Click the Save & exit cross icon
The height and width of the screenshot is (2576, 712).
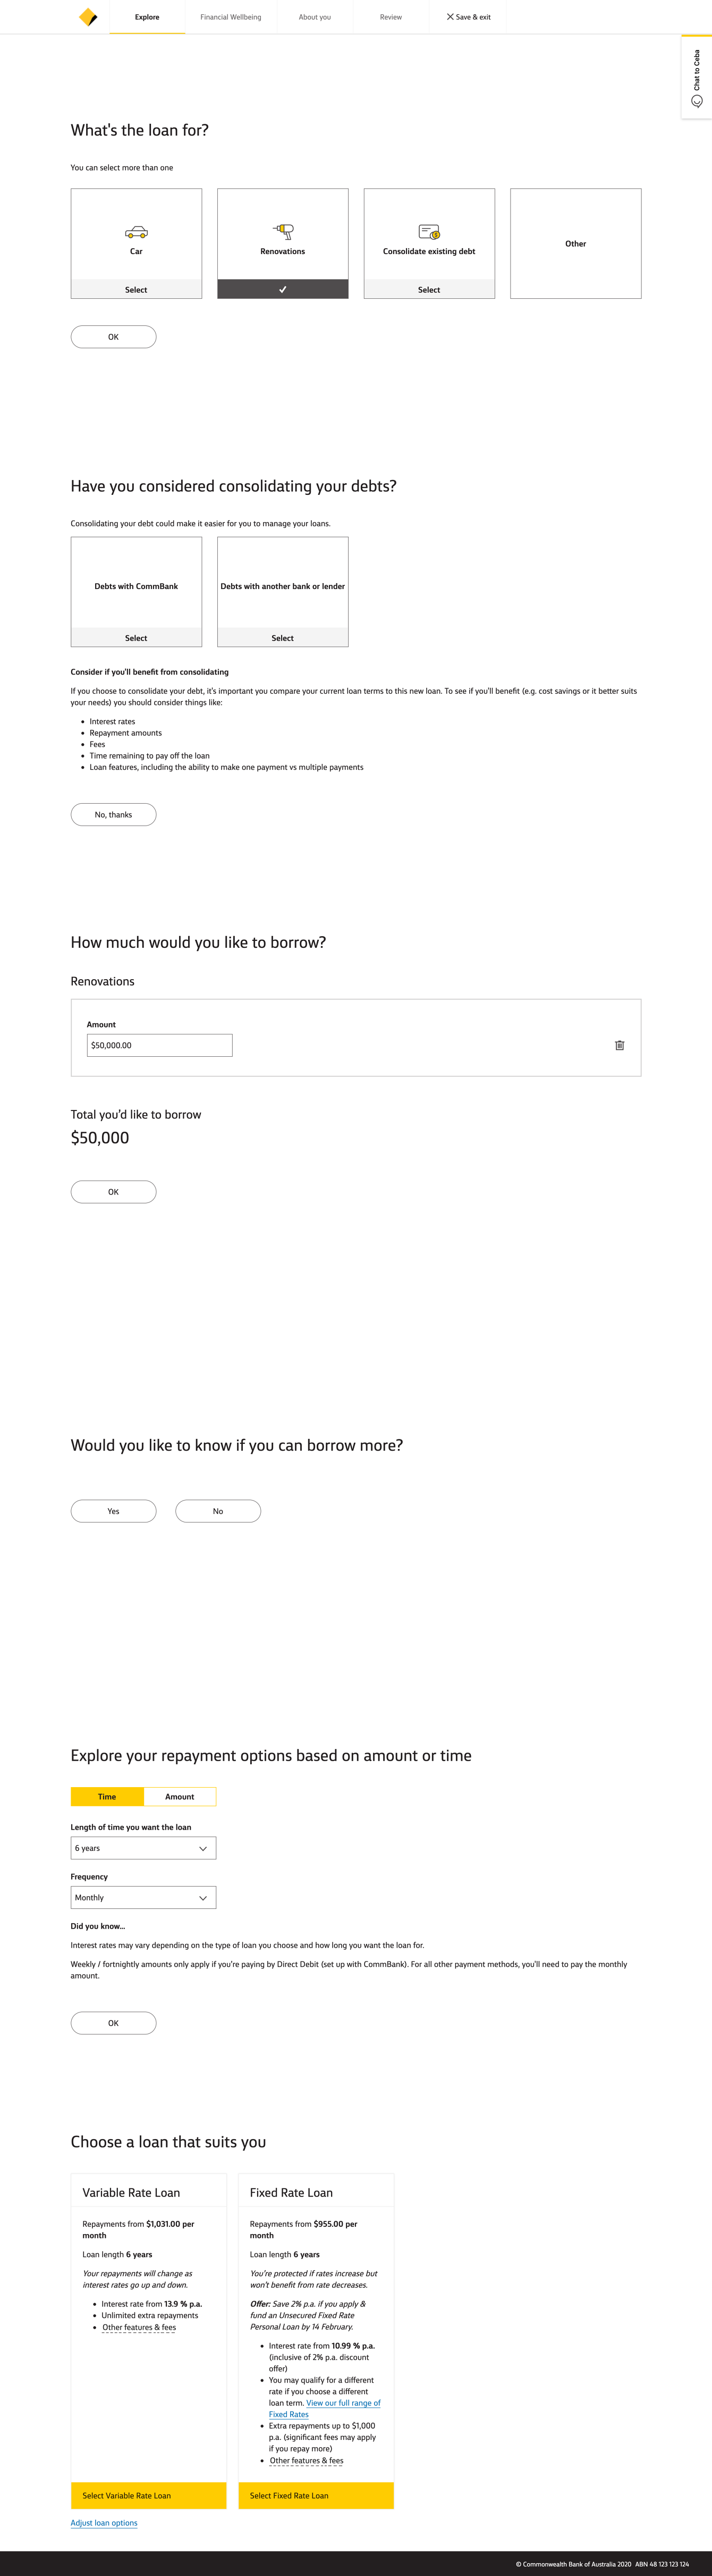point(450,17)
